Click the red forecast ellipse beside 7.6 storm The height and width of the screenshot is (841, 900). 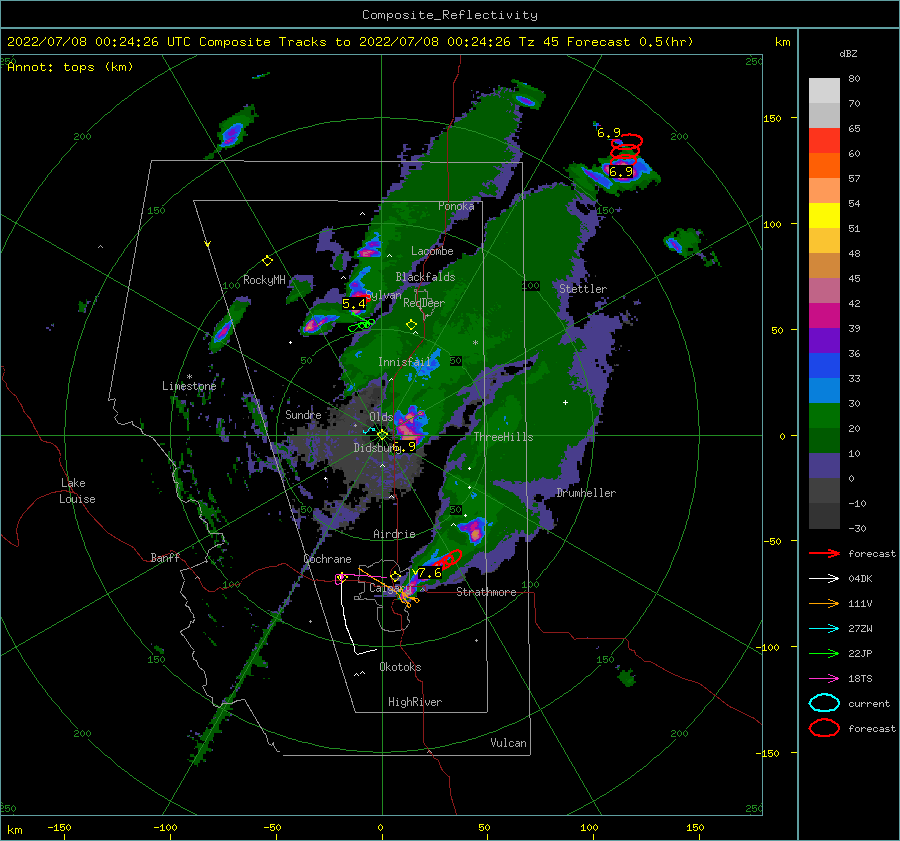pyautogui.click(x=451, y=559)
